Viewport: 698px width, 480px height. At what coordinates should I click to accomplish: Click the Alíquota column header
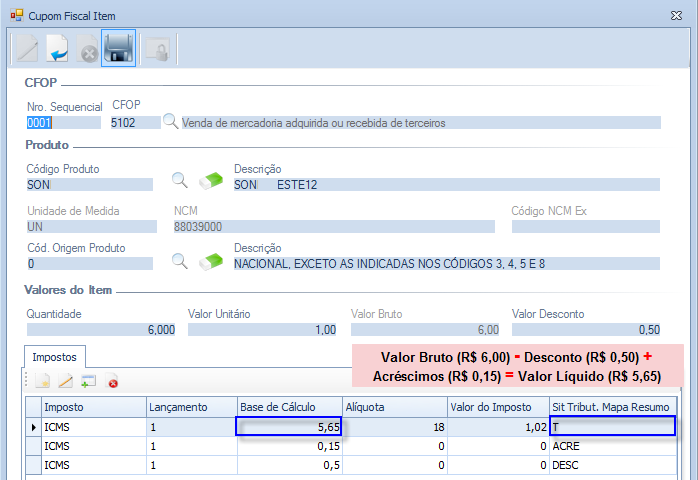[392, 407]
